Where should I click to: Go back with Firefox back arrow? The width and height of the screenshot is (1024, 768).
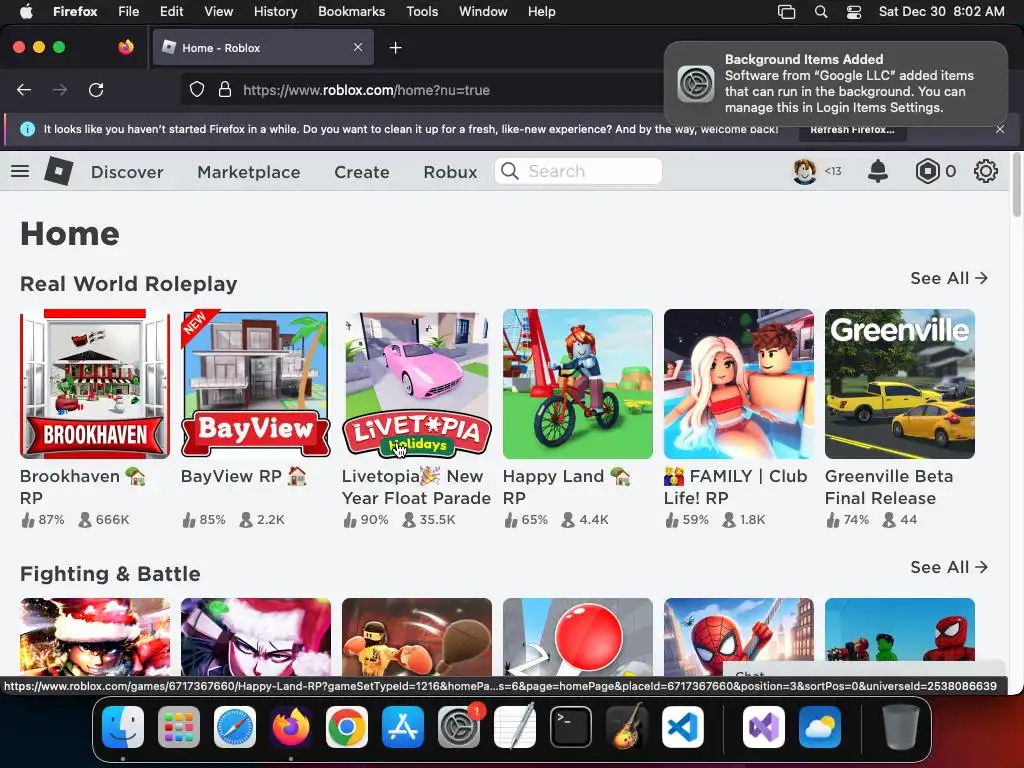coord(24,89)
